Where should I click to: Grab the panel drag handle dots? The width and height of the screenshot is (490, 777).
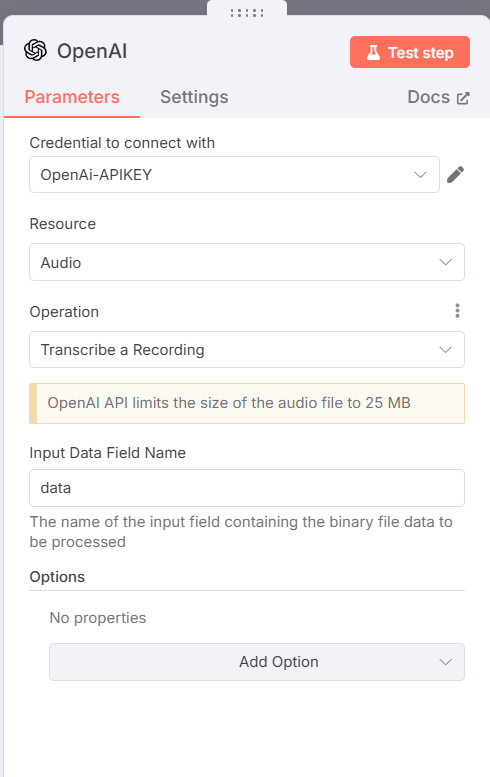click(247, 13)
